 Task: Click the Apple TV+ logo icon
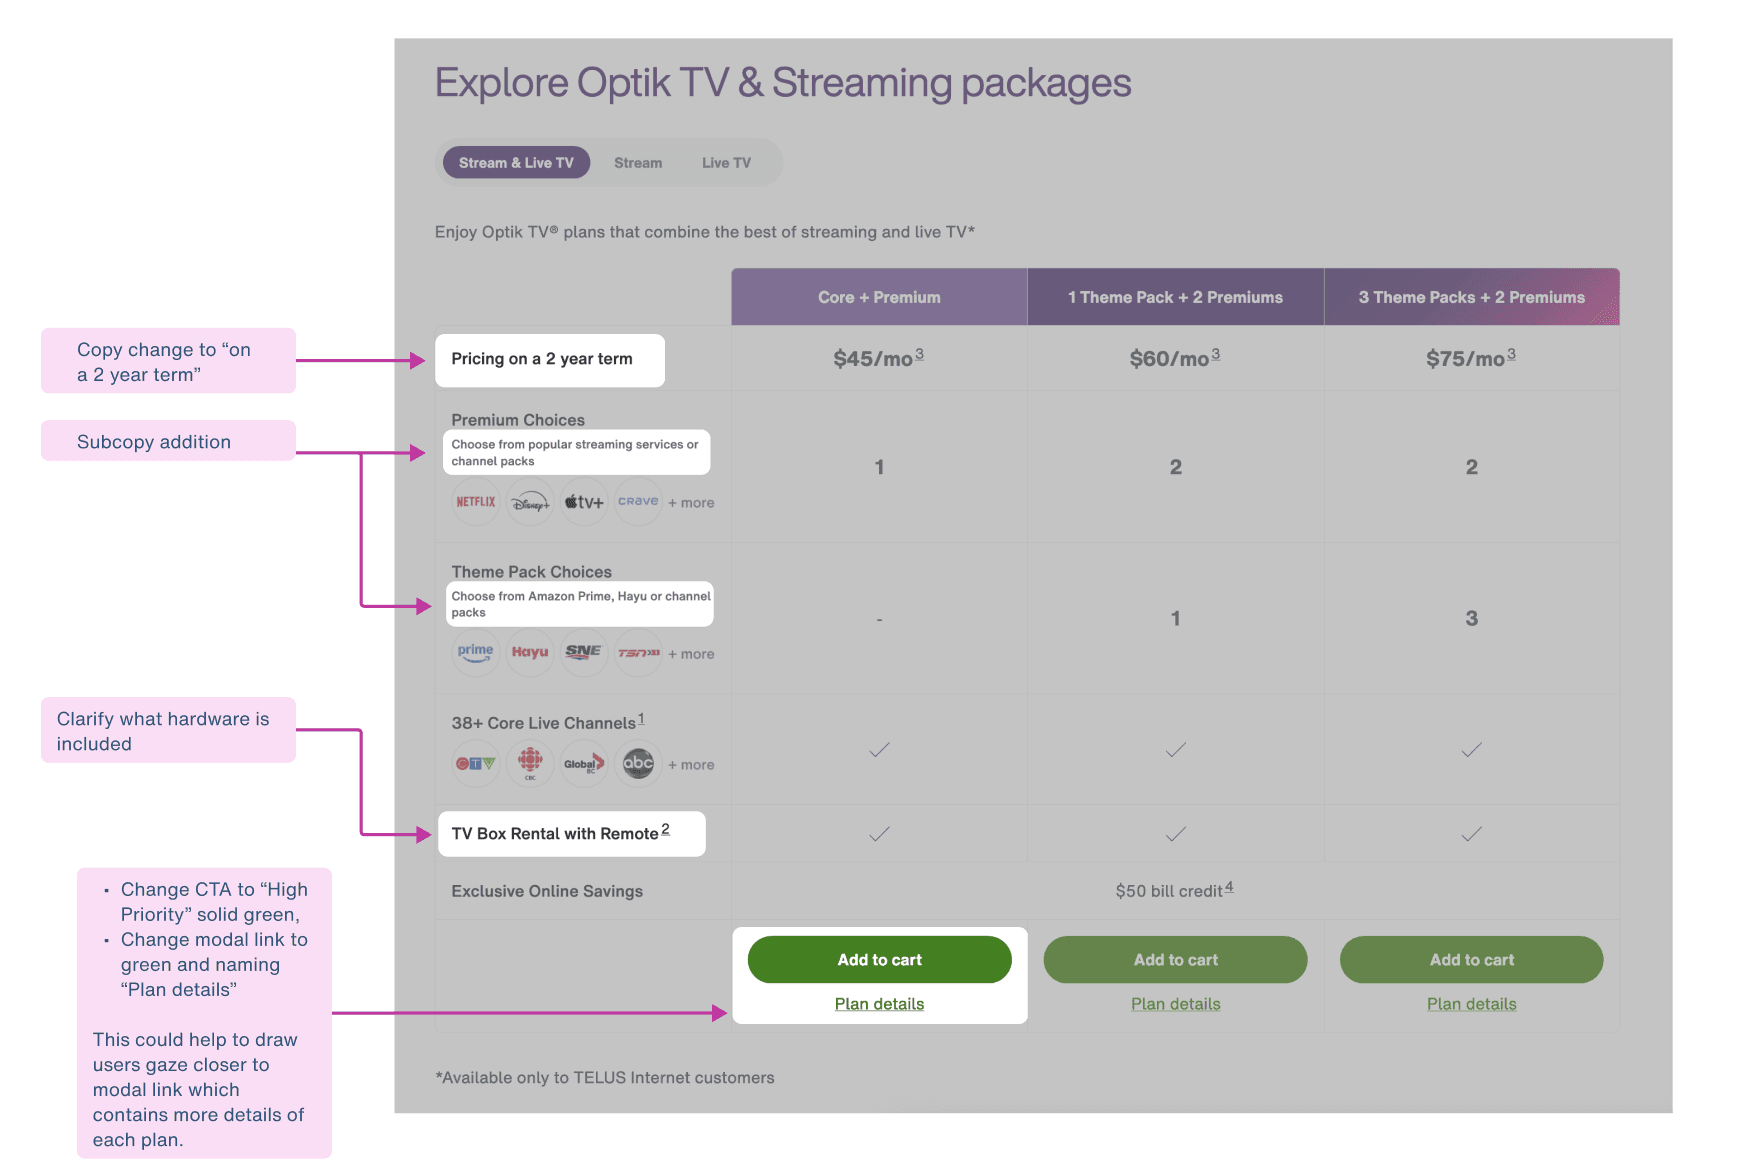(x=584, y=502)
